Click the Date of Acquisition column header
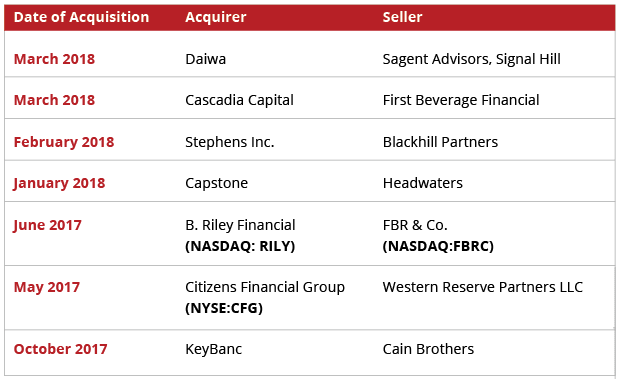Viewport: 619px width, 379px height. click(81, 17)
